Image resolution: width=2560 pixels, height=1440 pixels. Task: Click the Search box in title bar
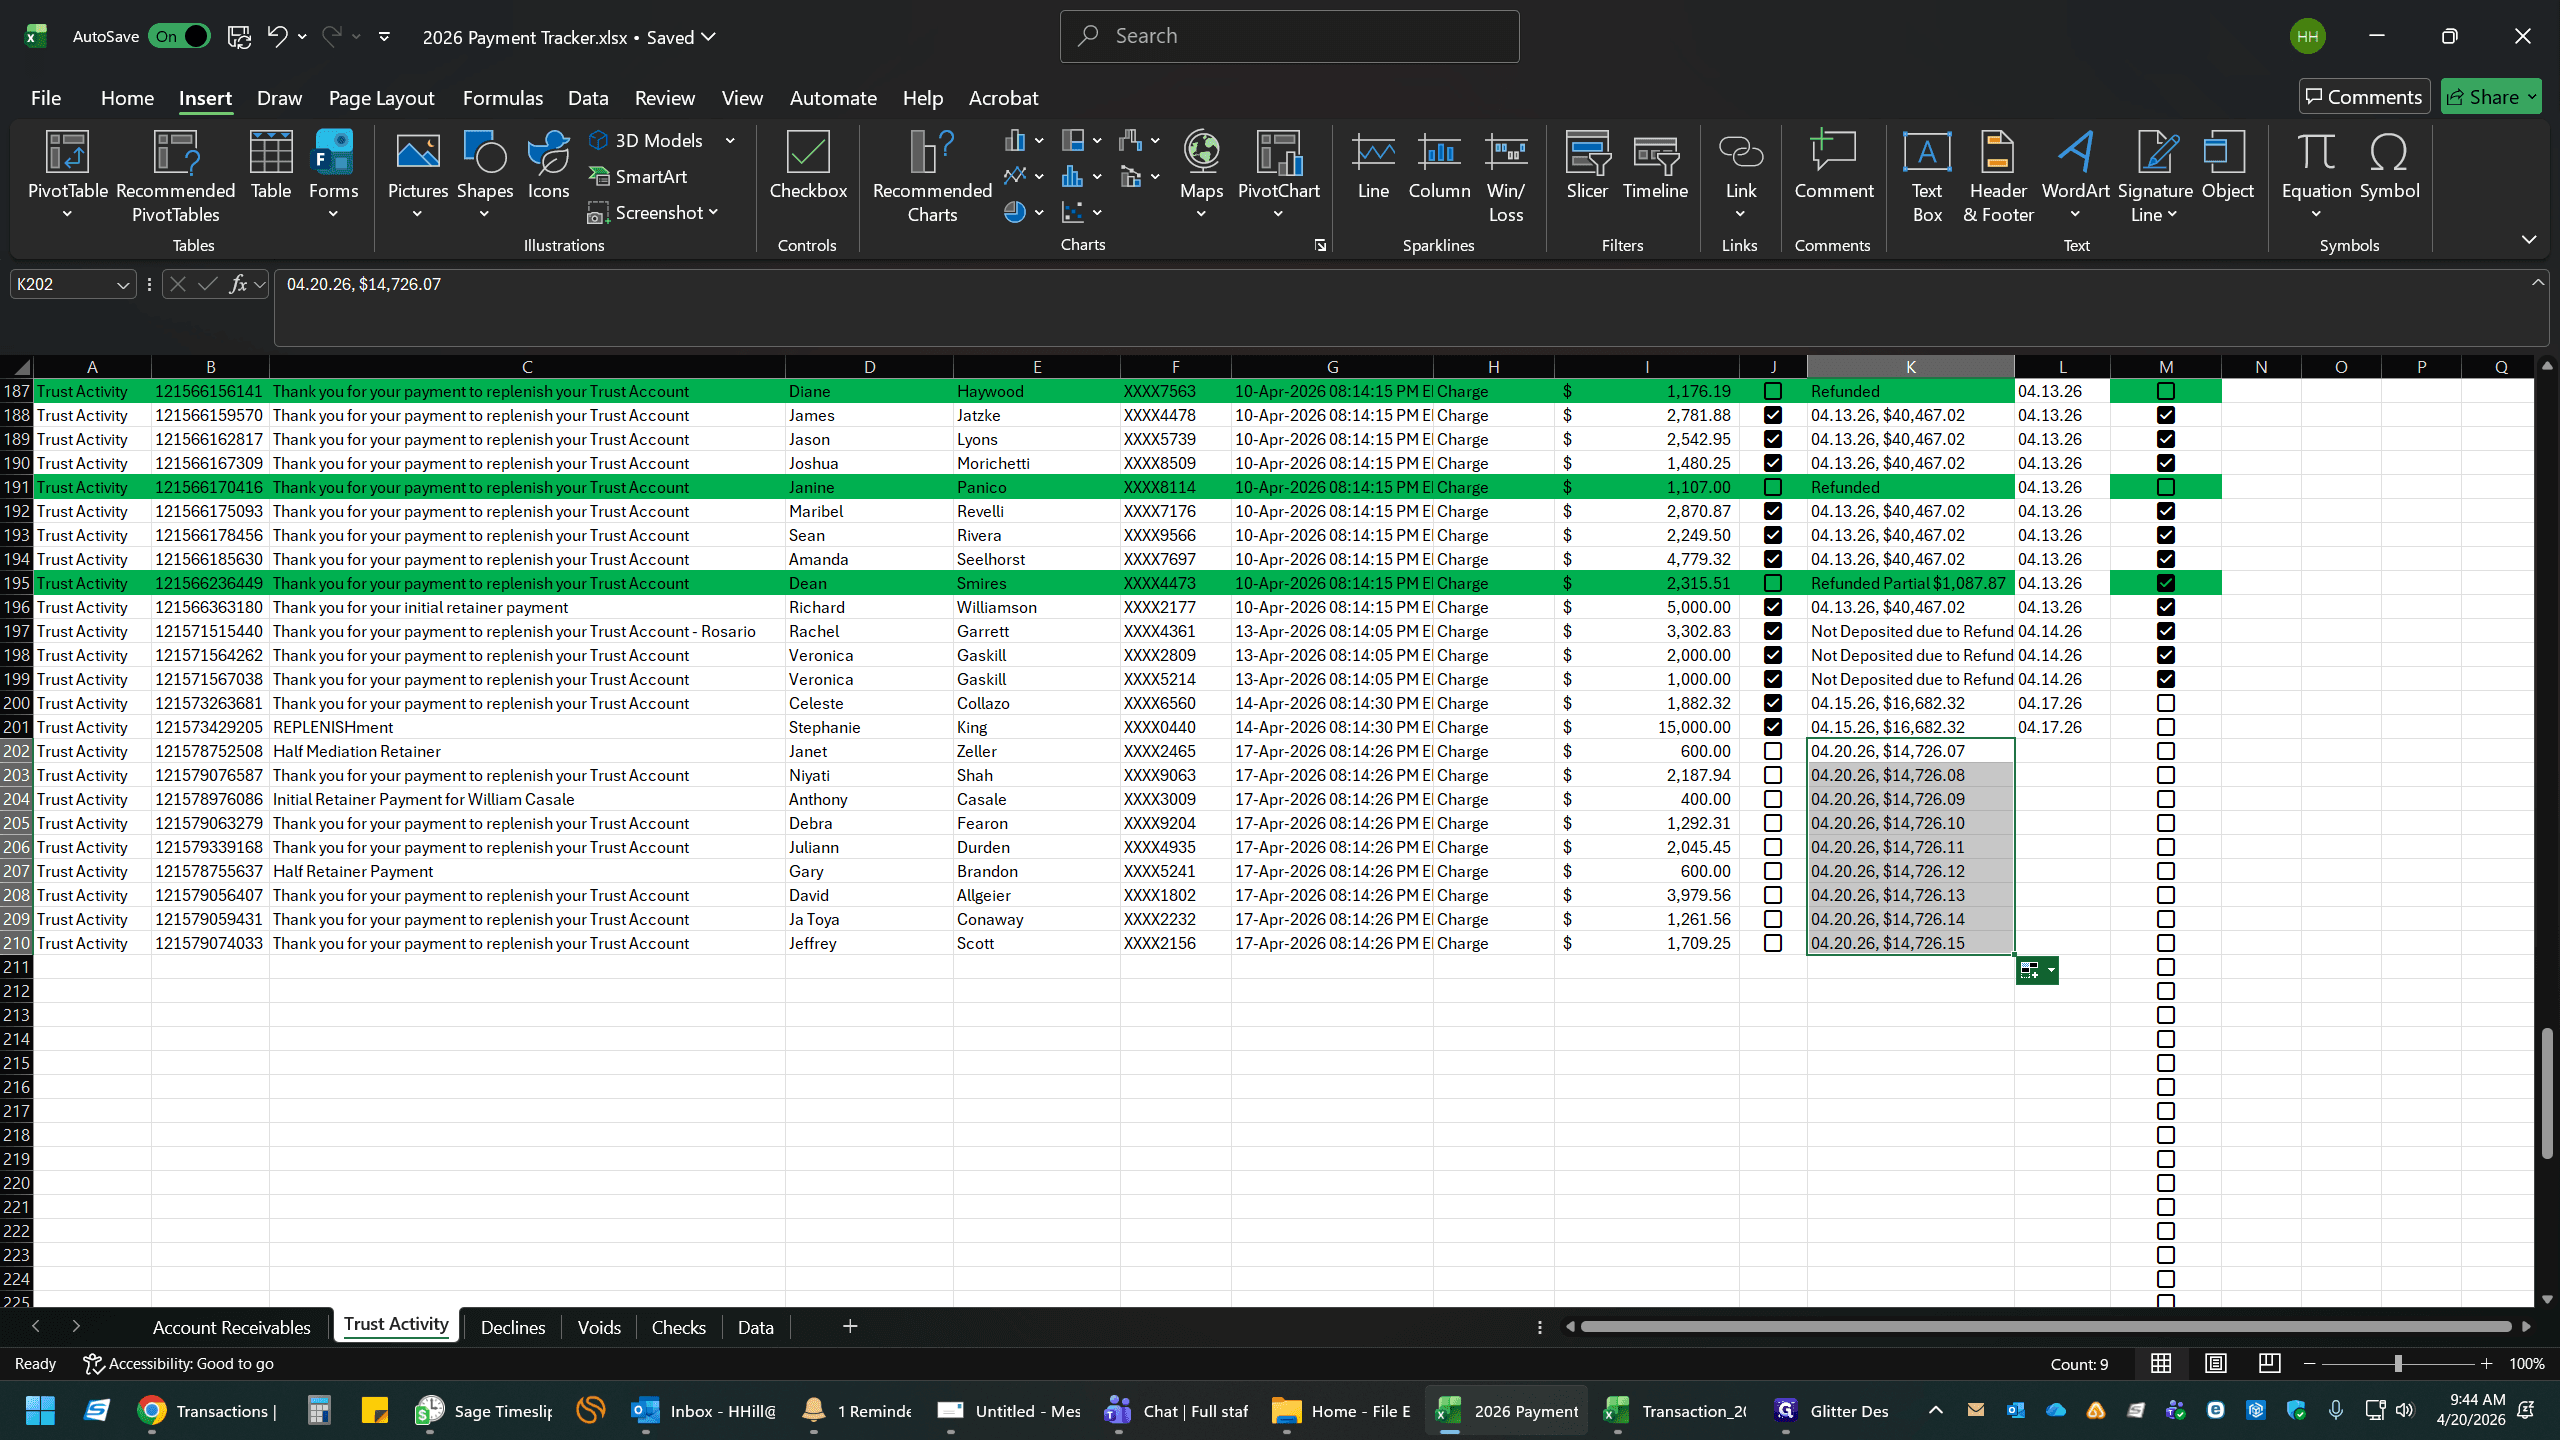(x=1289, y=36)
